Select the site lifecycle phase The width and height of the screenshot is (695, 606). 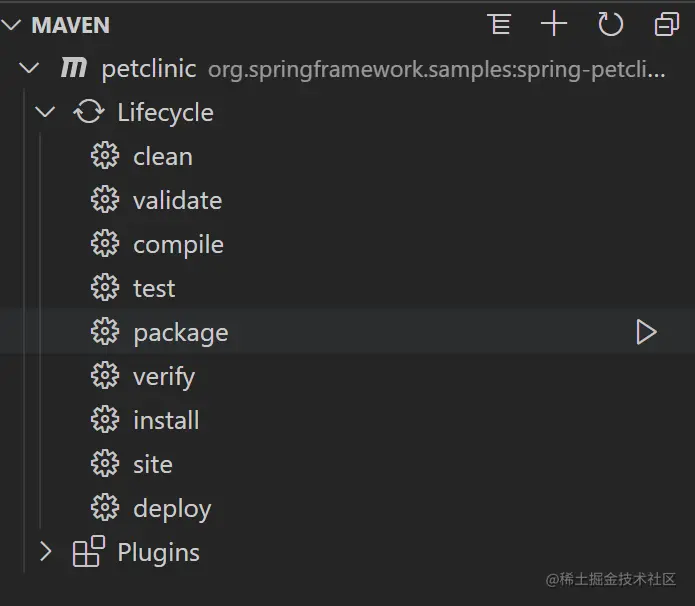pos(153,465)
